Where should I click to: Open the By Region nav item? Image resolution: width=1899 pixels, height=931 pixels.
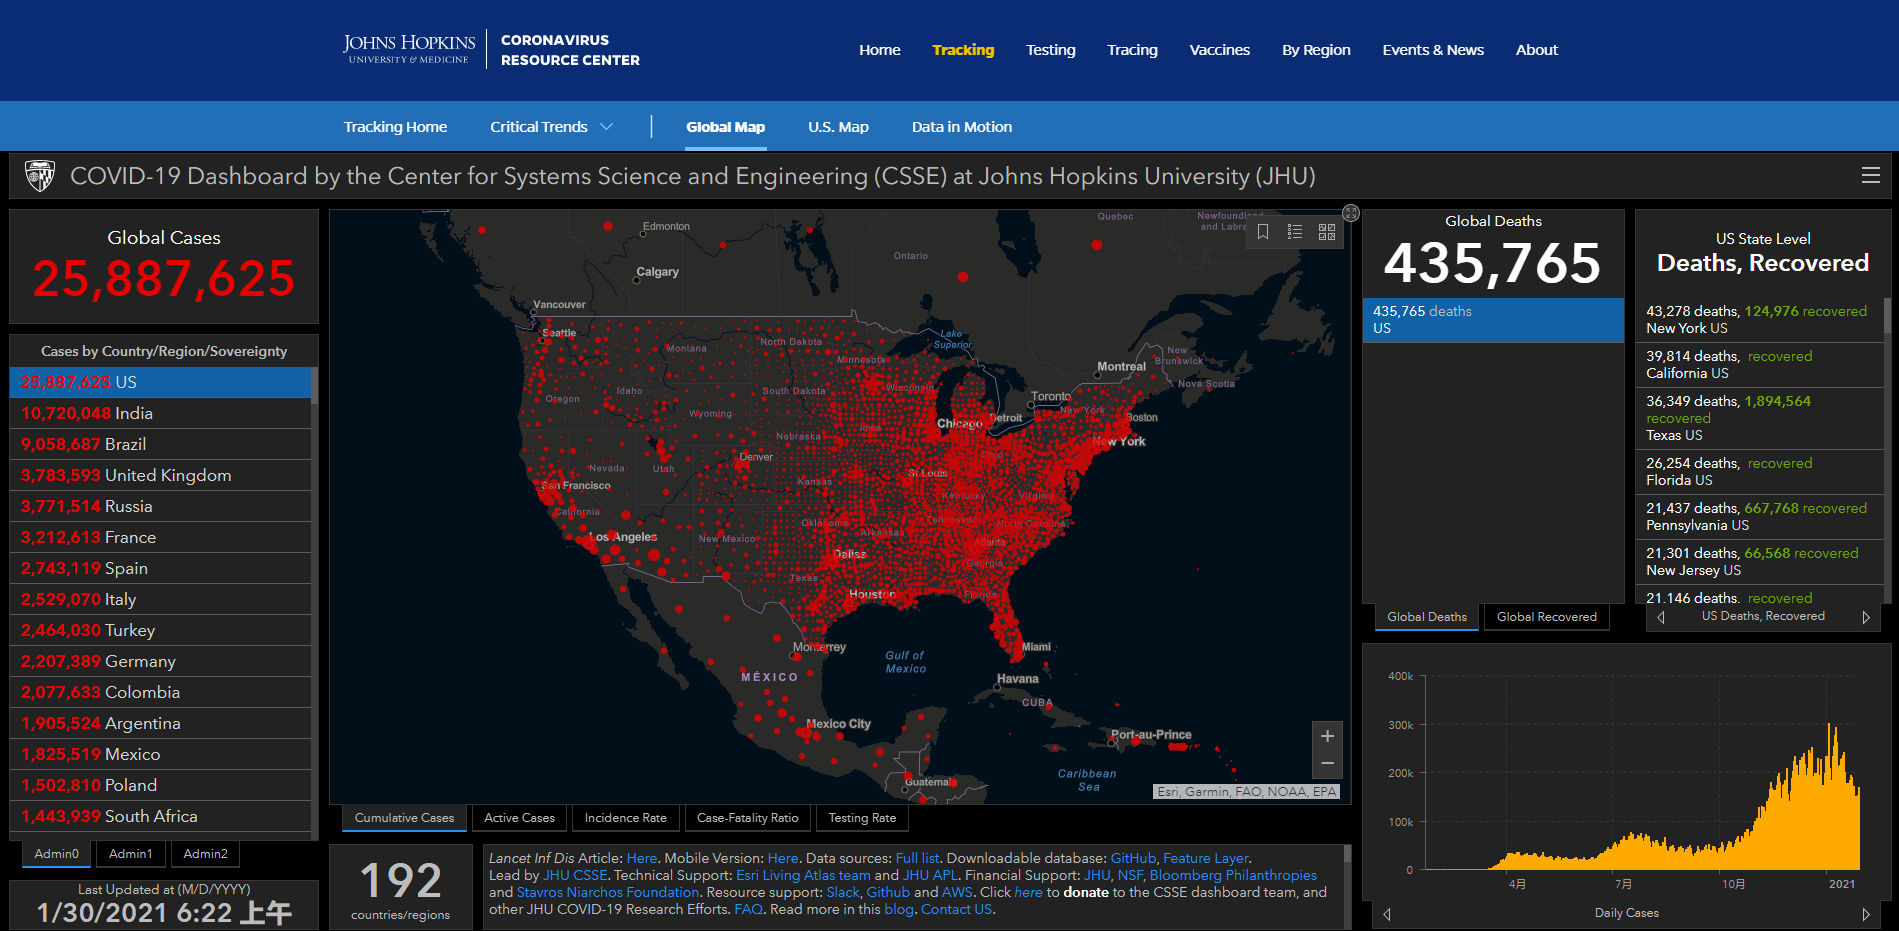[1316, 50]
